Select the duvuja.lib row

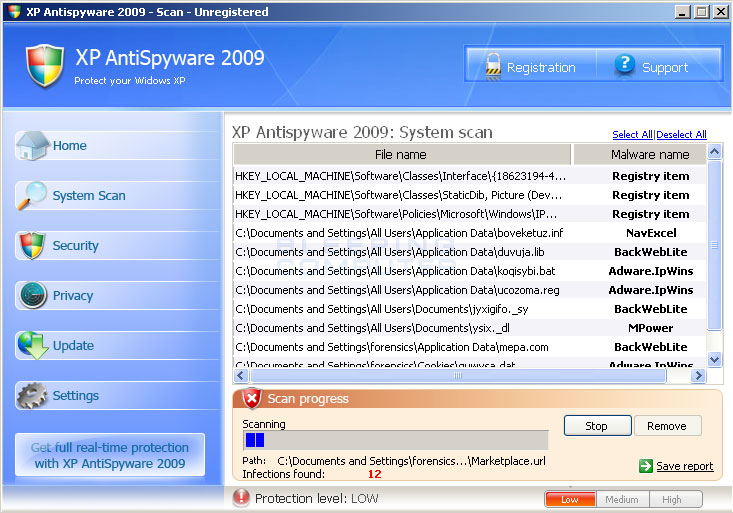click(x=469, y=252)
